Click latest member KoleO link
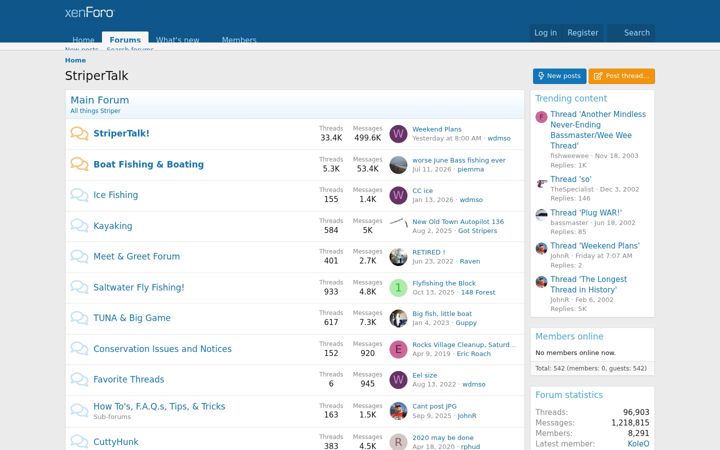Screen dimensions: 720x450 pyautogui.click(x=638, y=444)
